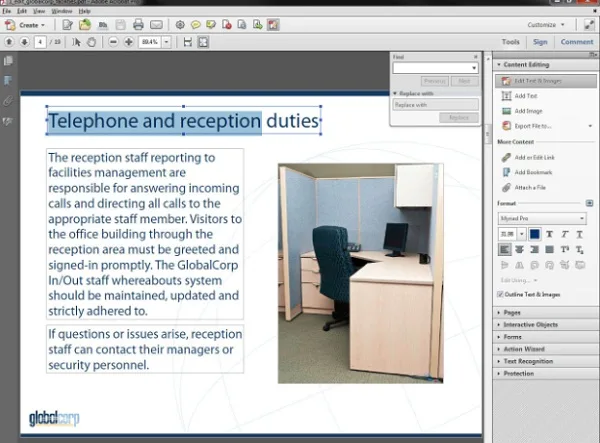Toggle bold text formatting
600x443 pixels.
(x=549, y=234)
